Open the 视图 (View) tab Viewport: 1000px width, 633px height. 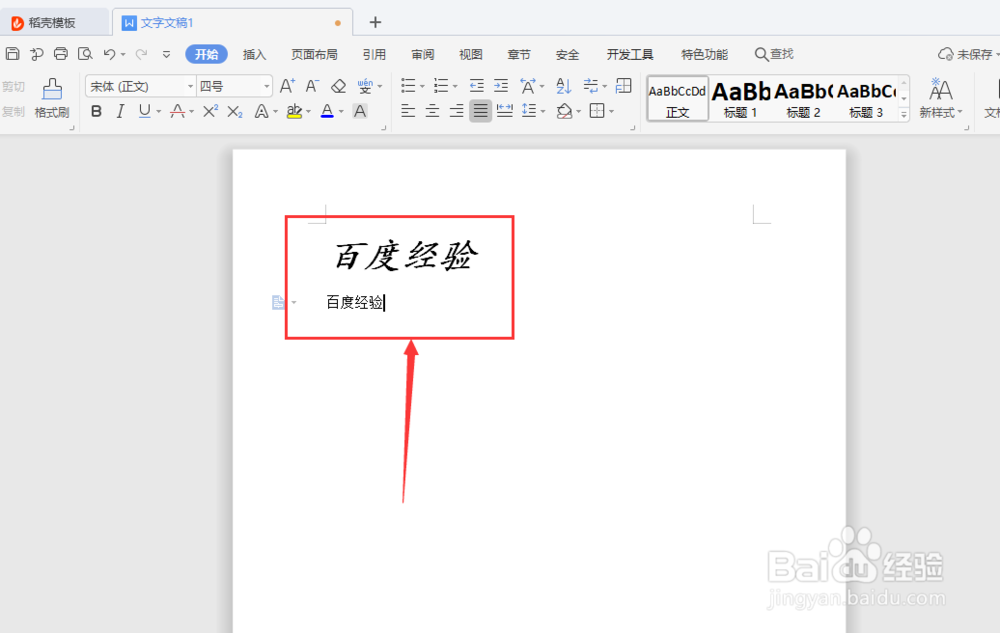pos(471,54)
